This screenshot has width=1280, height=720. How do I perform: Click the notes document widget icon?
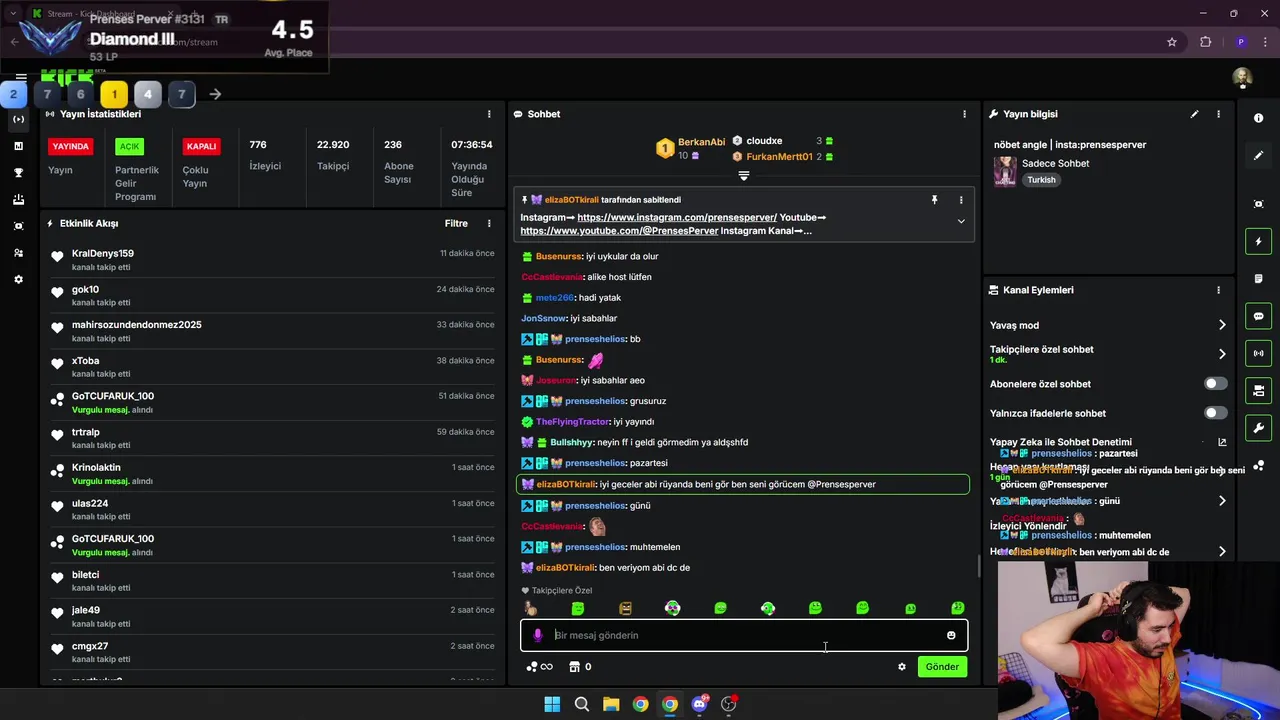tap(1258, 278)
